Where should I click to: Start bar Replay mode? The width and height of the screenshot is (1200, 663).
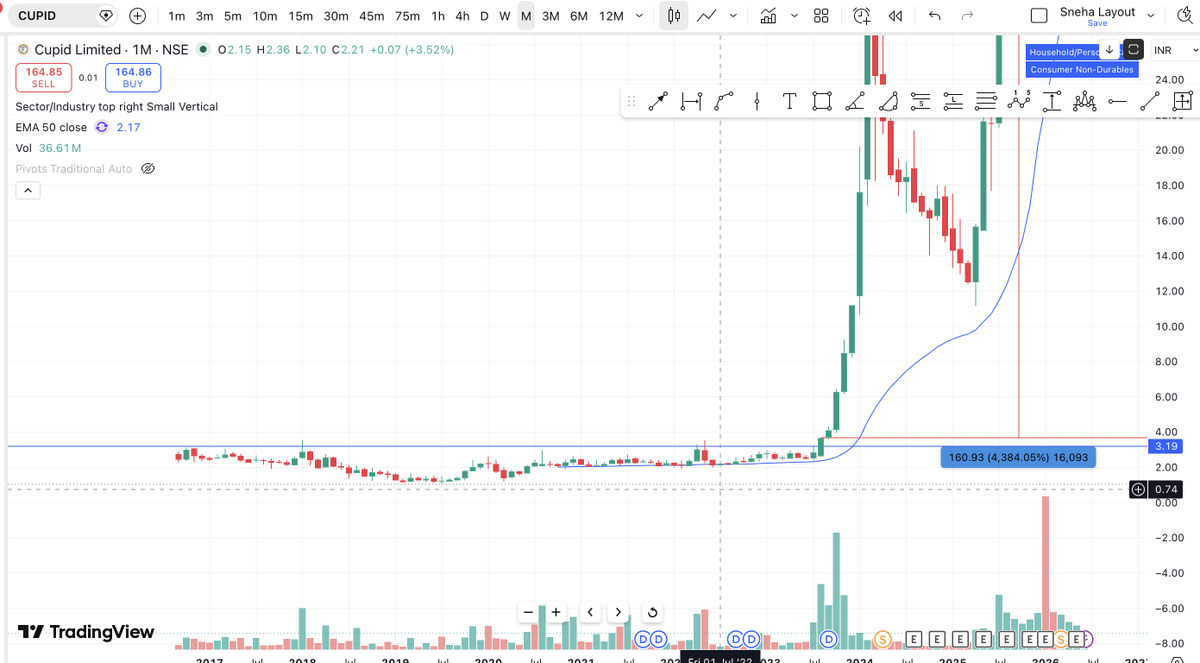tap(896, 16)
